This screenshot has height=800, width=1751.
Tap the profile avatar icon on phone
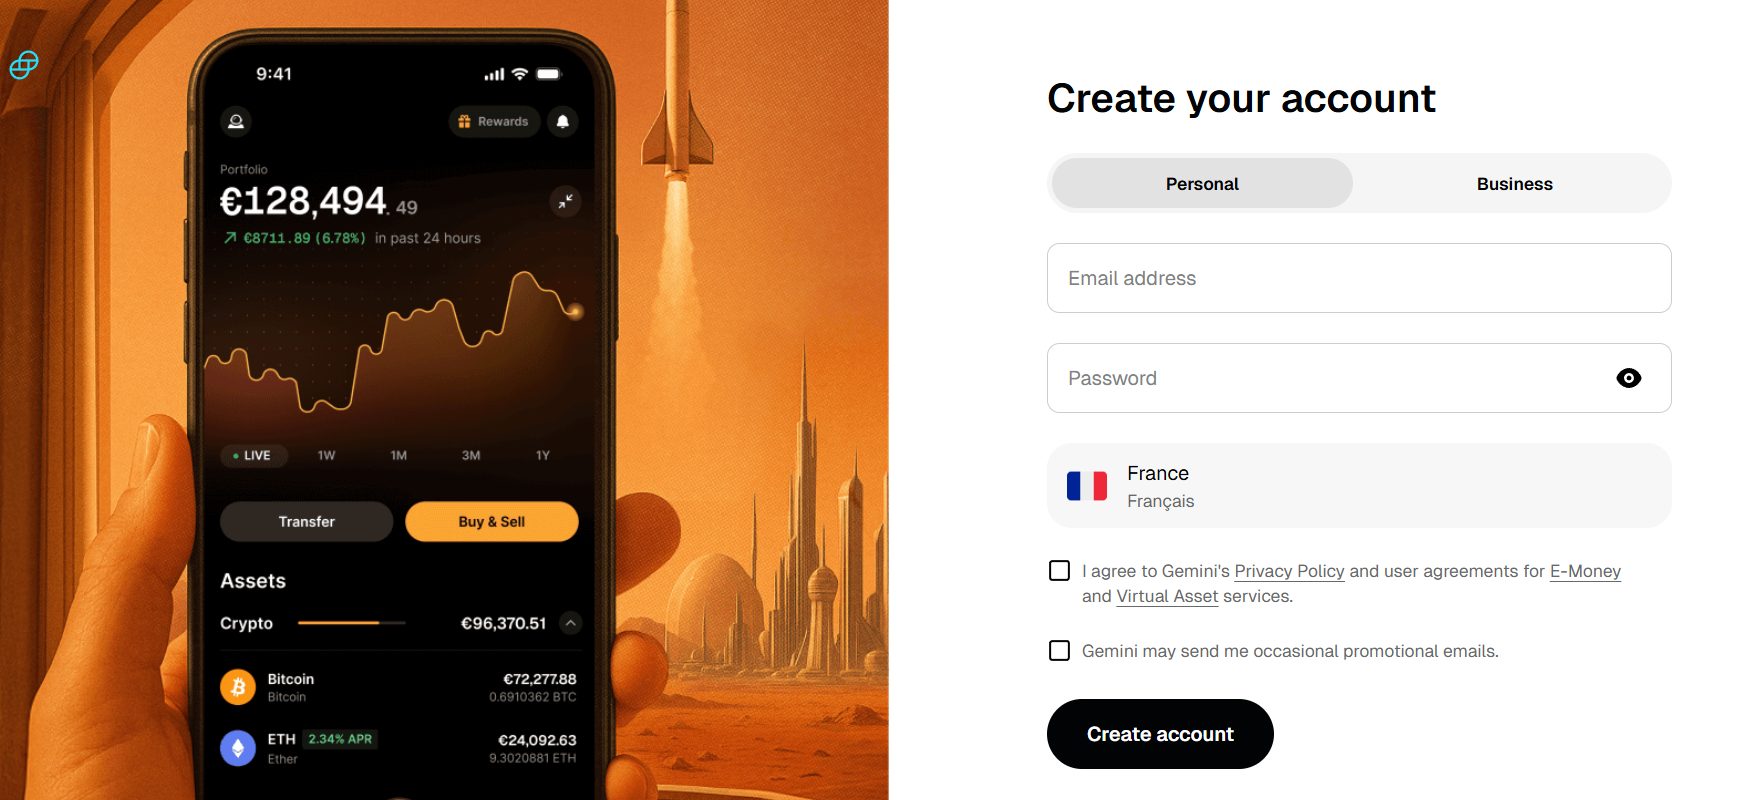[236, 121]
